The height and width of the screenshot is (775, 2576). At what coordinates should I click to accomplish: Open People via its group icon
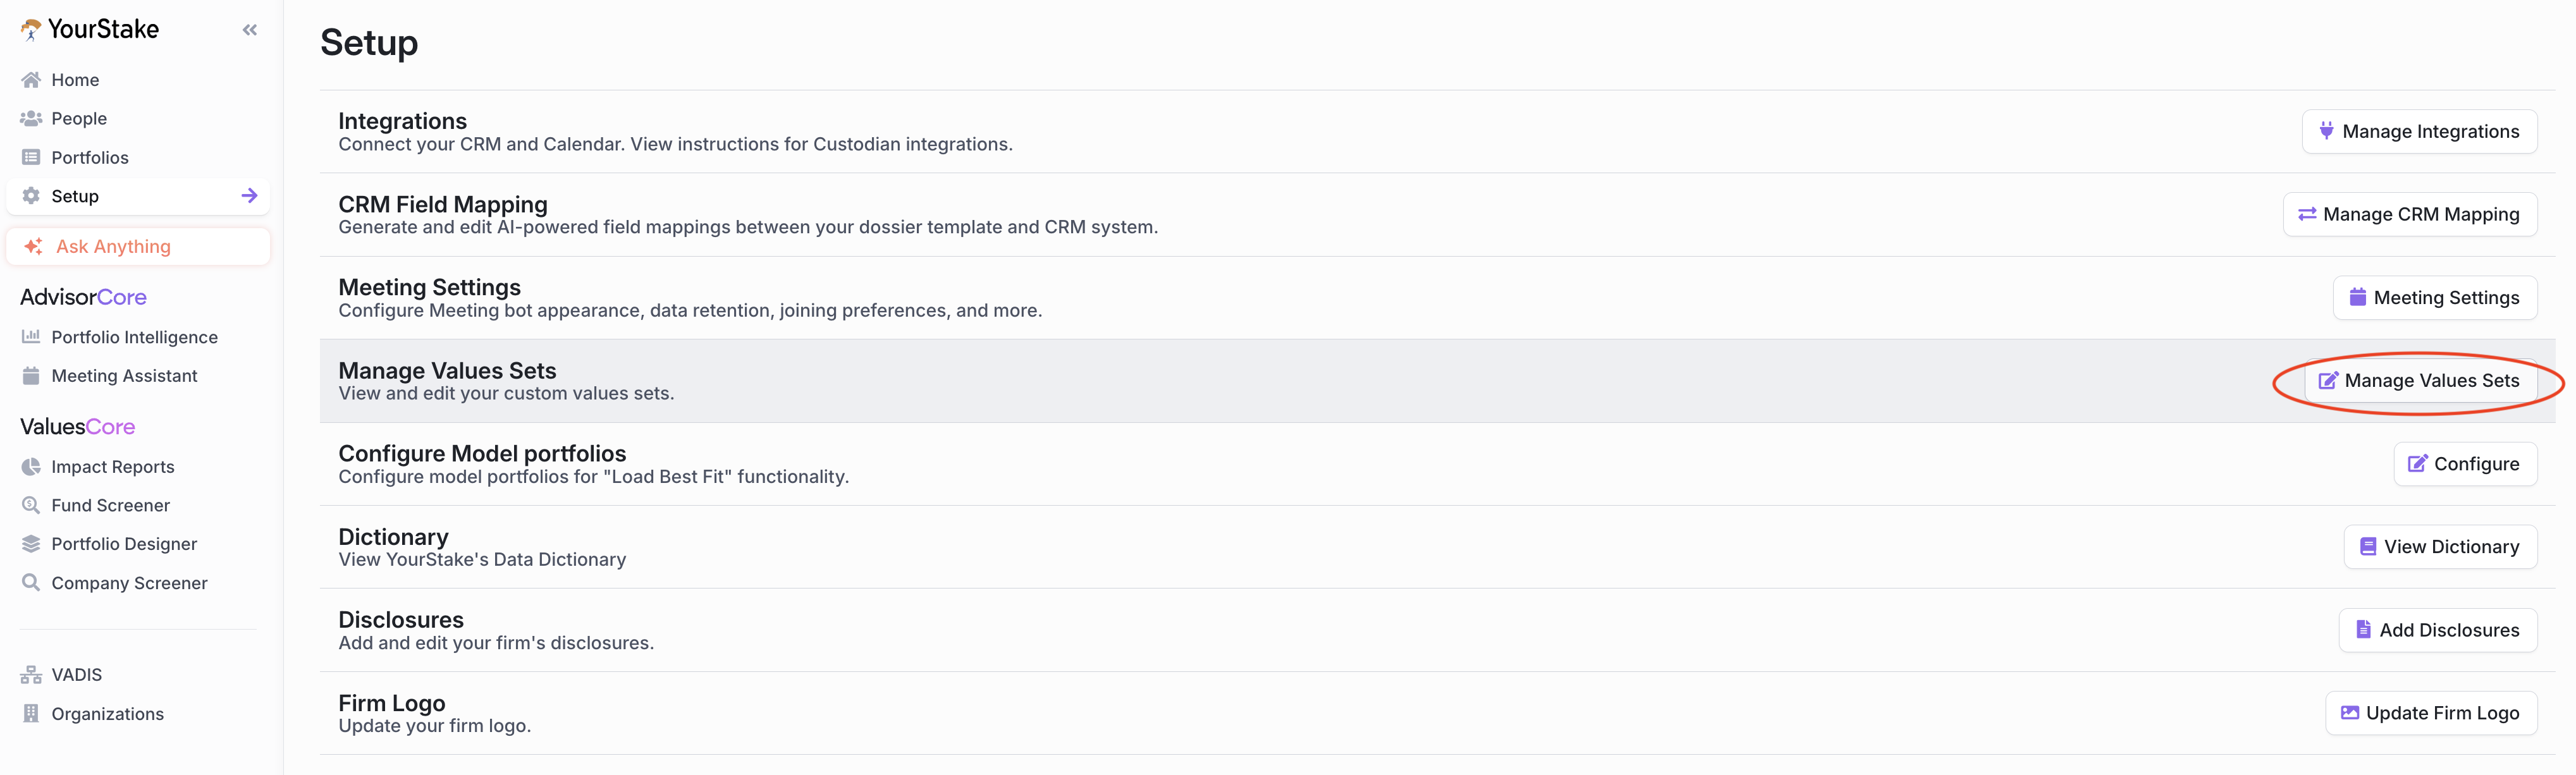coord(31,119)
